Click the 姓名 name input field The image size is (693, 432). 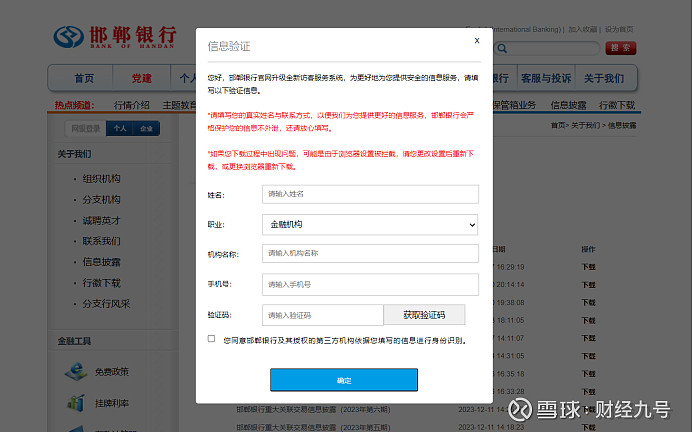pos(370,194)
